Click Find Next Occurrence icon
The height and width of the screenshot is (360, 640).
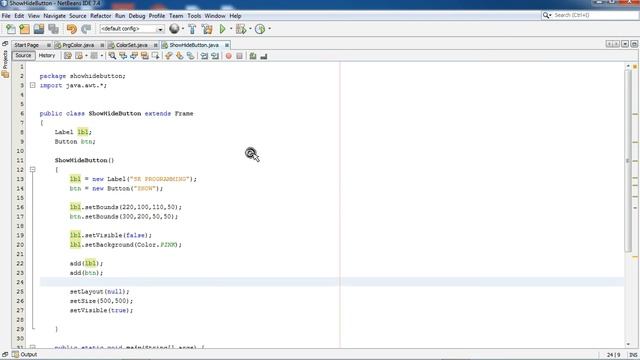(134, 56)
